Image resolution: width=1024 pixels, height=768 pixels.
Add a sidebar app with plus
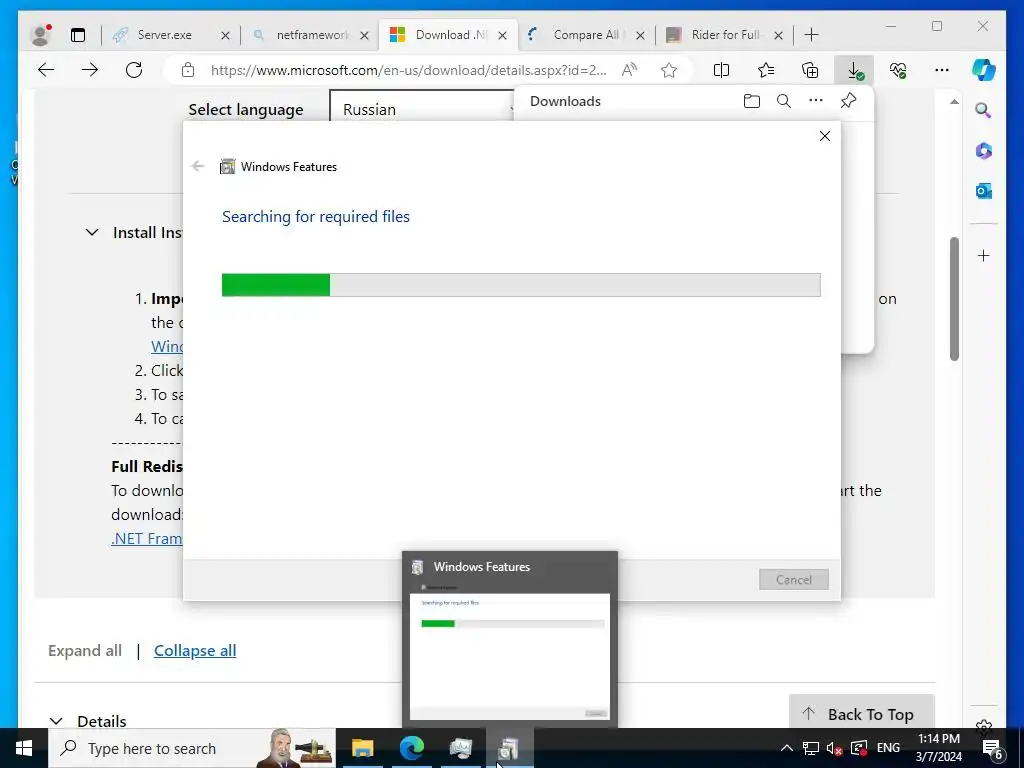(x=984, y=255)
